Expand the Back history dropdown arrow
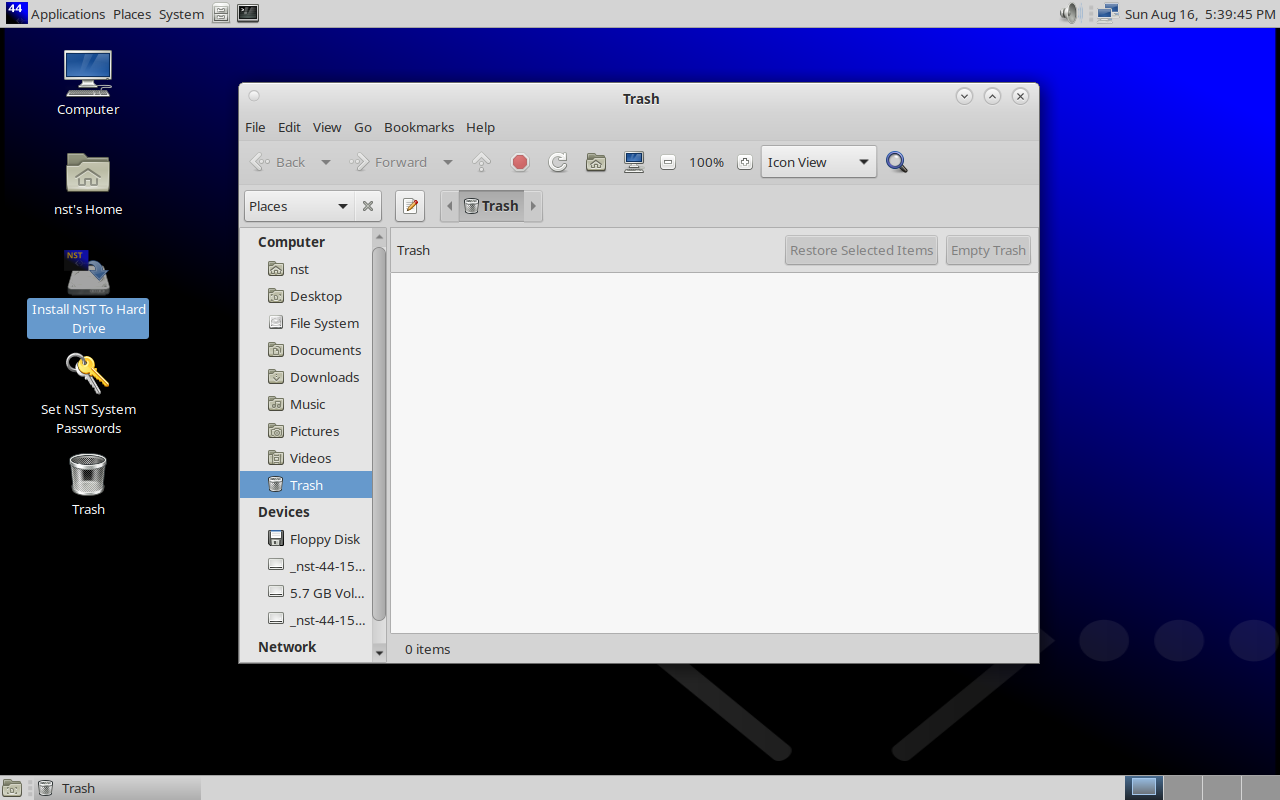 click(x=325, y=162)
